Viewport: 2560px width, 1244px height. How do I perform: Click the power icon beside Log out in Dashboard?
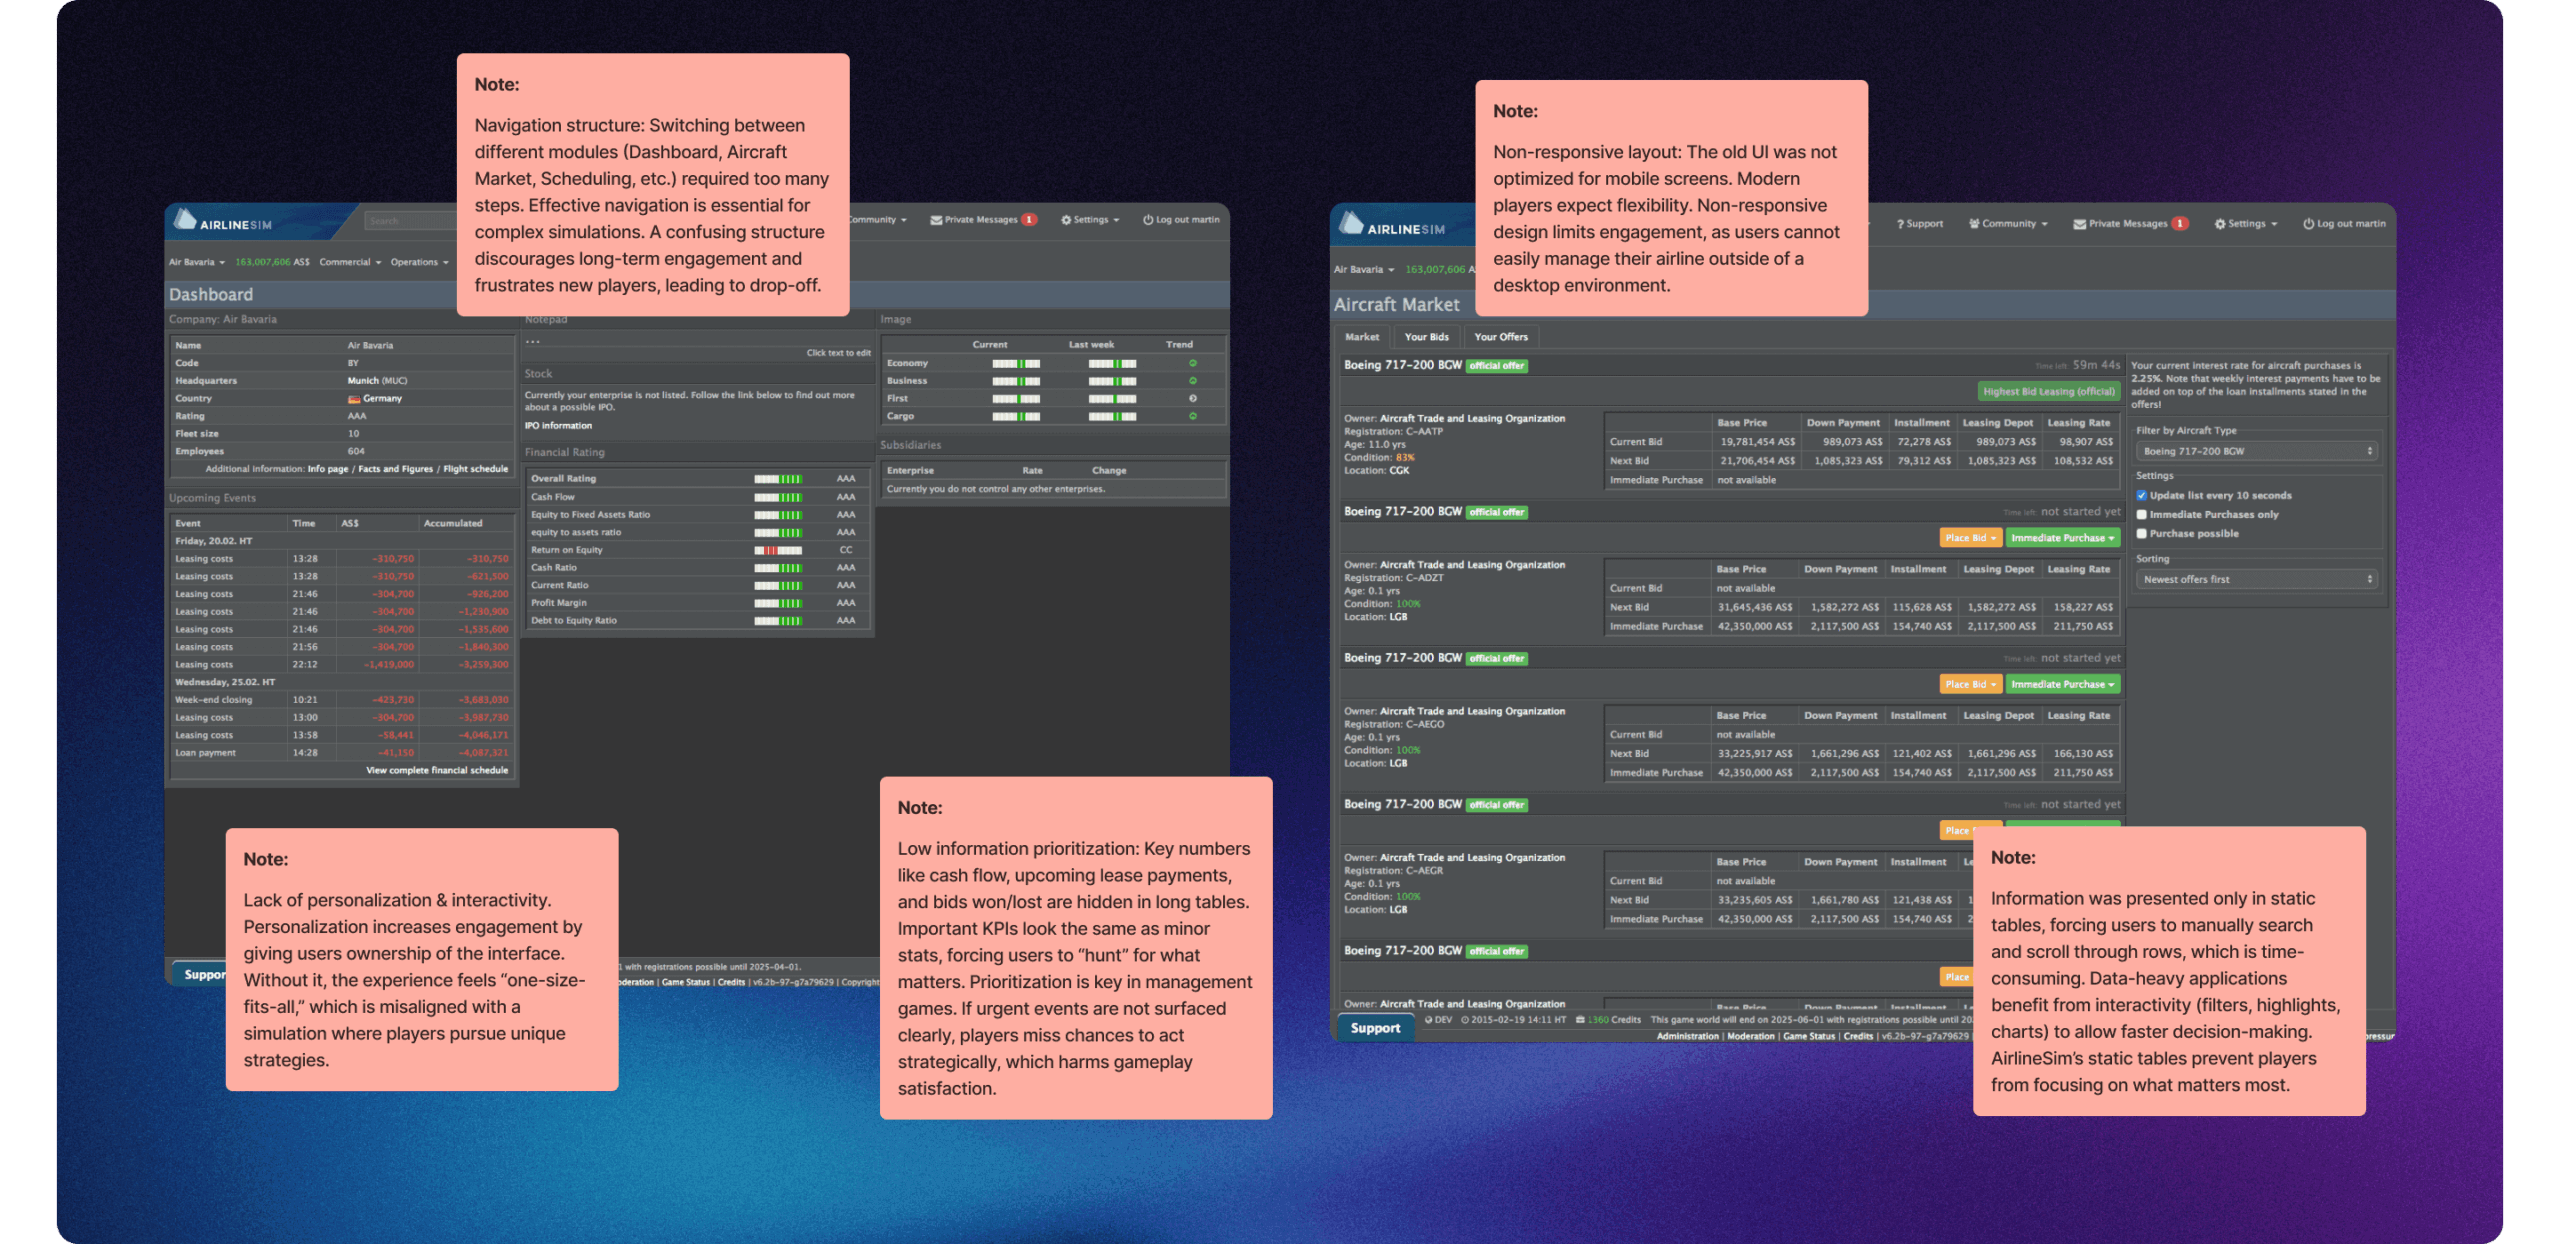(1148, 220)
